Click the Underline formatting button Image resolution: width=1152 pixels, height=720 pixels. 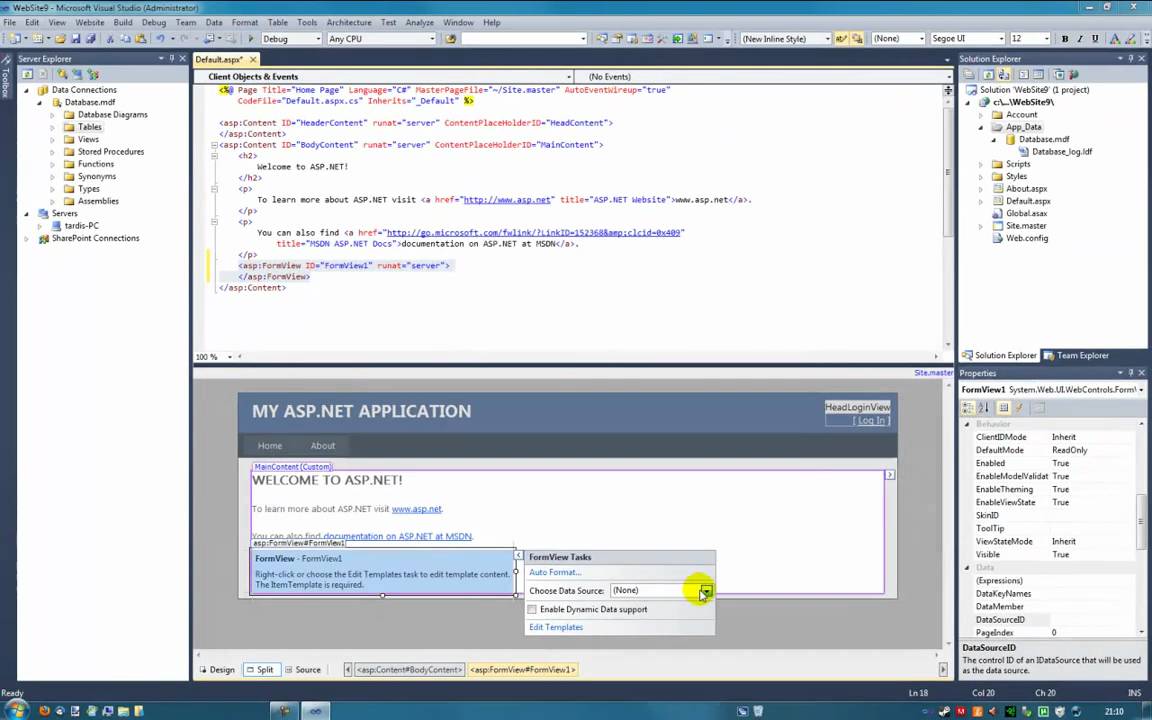click(1095, 39)
